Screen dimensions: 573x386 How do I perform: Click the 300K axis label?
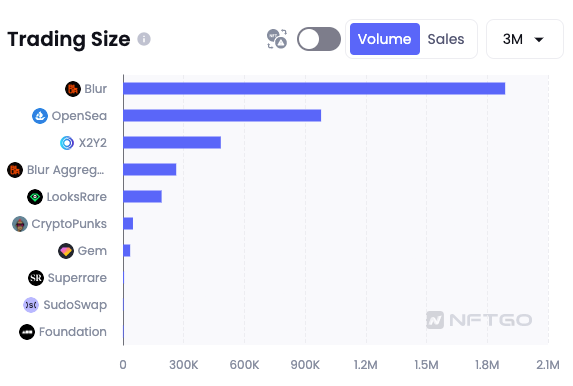click(183, 365)
